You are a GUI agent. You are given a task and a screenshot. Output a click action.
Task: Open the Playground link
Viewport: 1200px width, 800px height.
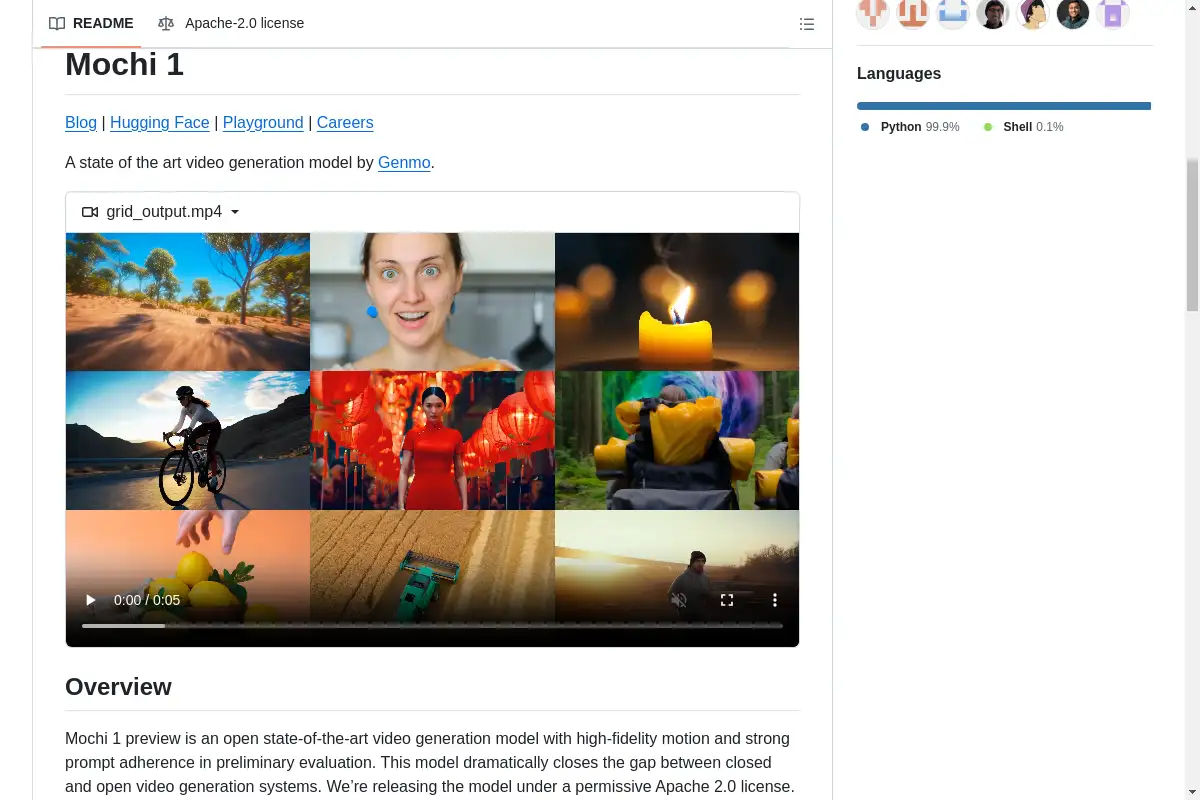pyautogui.click(x=263, y=122)
